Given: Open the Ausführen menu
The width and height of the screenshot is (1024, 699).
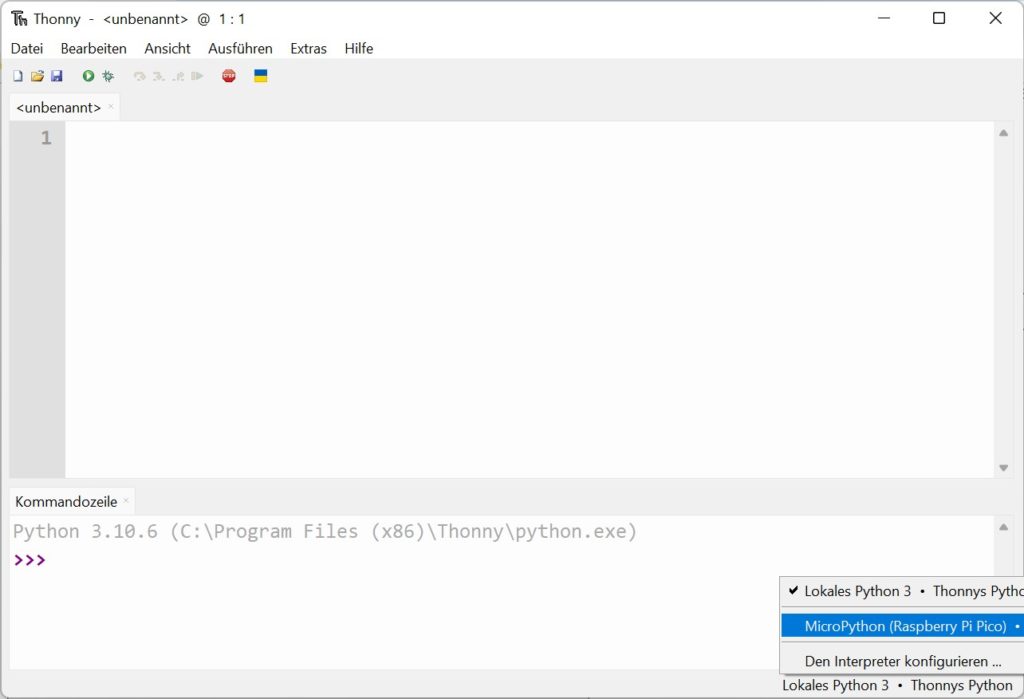Looking at the screenshot, I should 240,48.
